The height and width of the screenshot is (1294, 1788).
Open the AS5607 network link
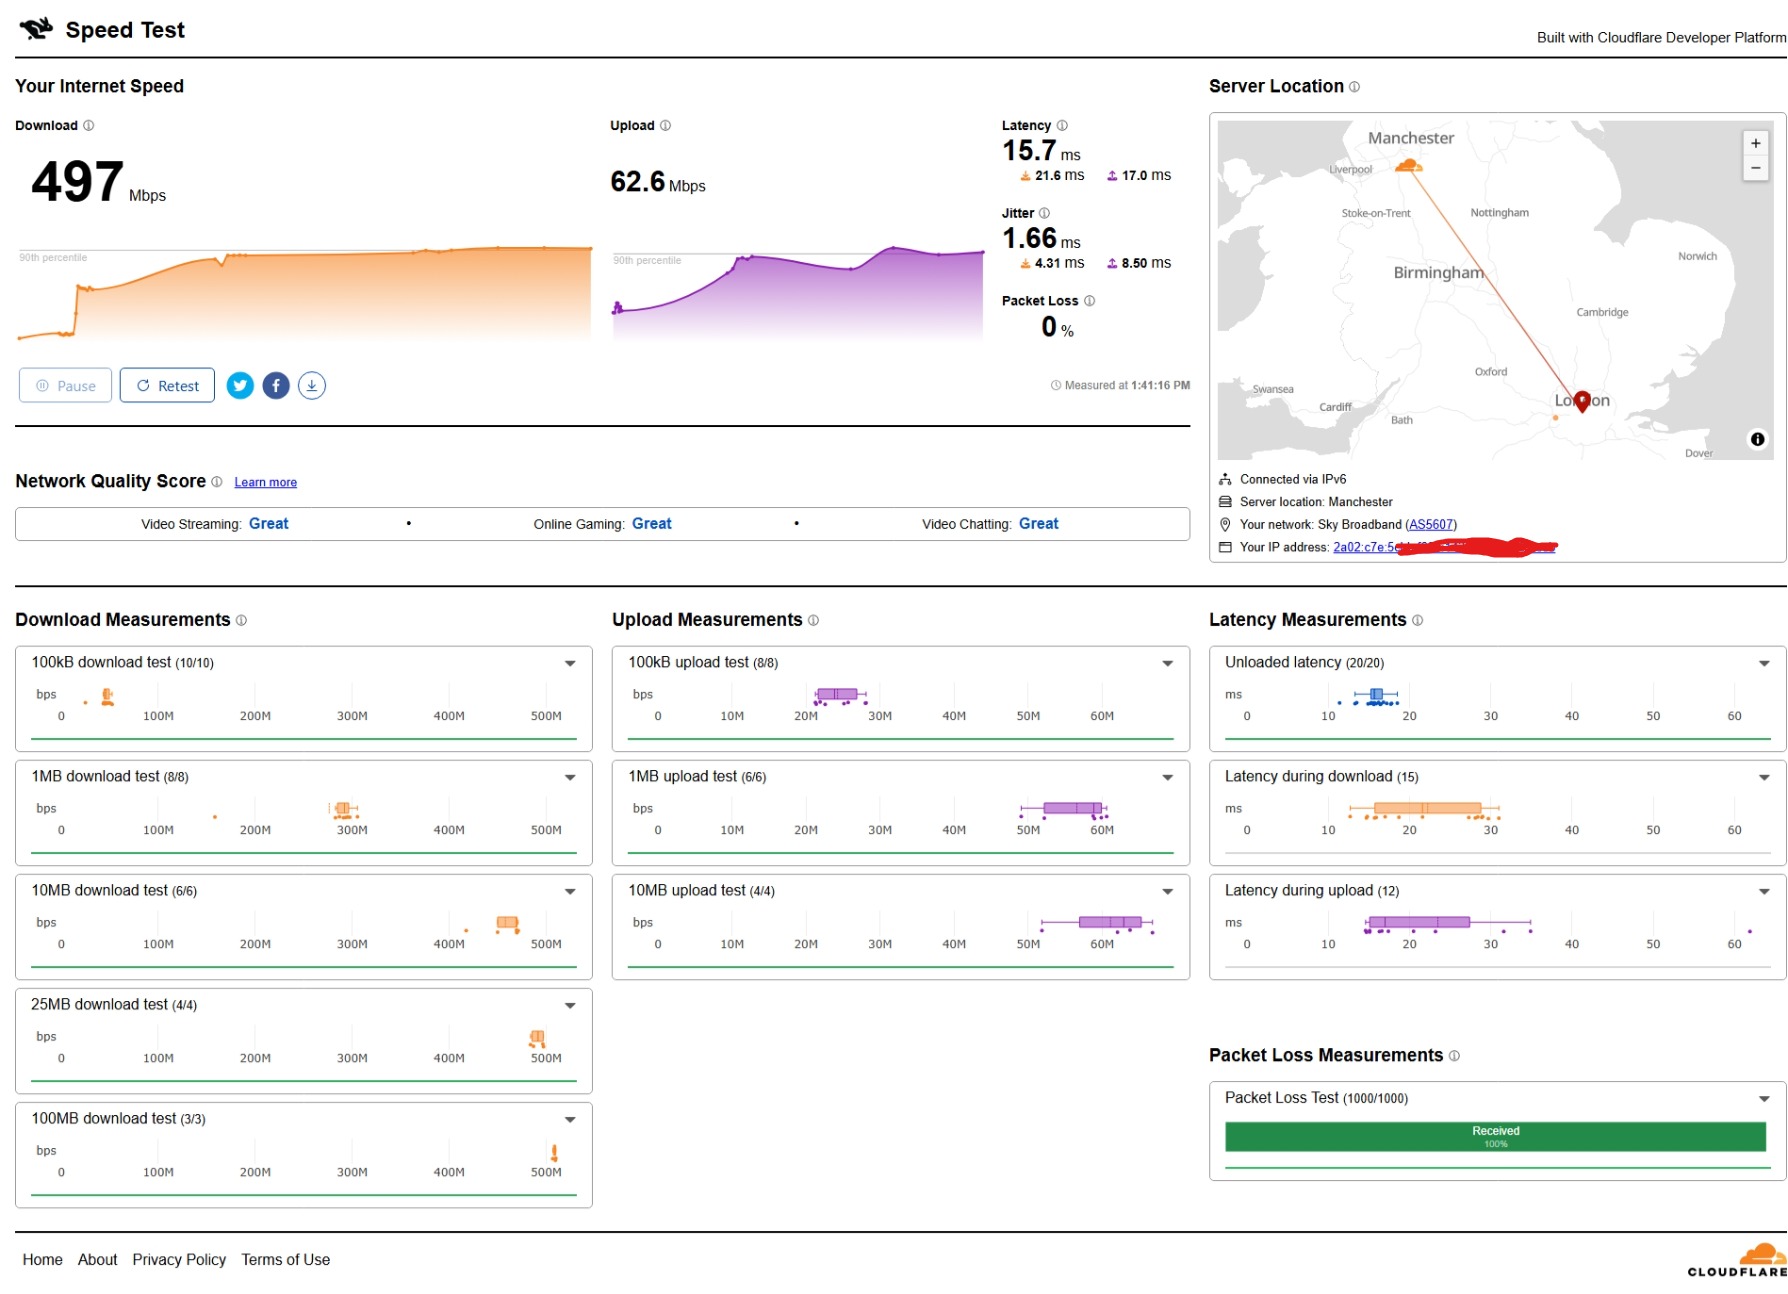(1431, 525)
